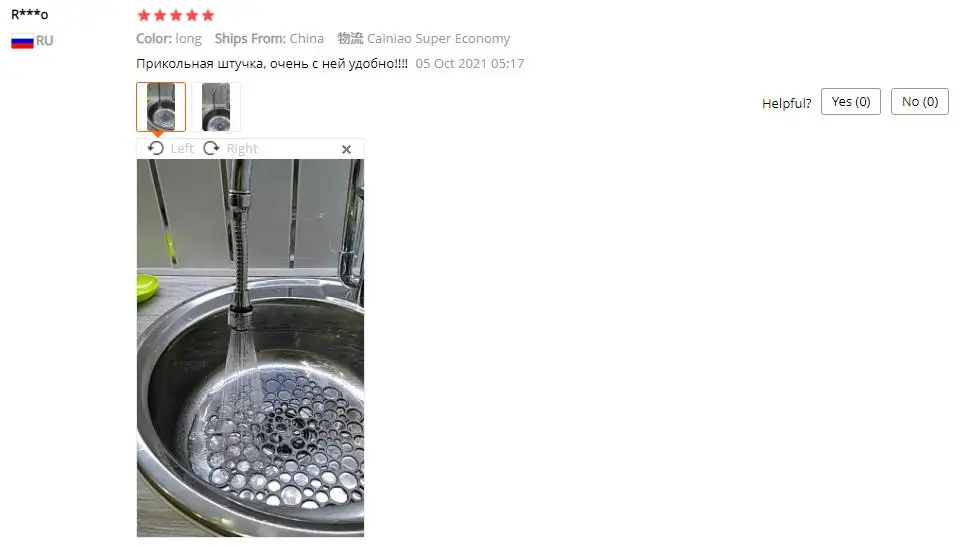Click 'Ships From: China' text
Viewport: 963px width, 547px height.
click(269, 39)
